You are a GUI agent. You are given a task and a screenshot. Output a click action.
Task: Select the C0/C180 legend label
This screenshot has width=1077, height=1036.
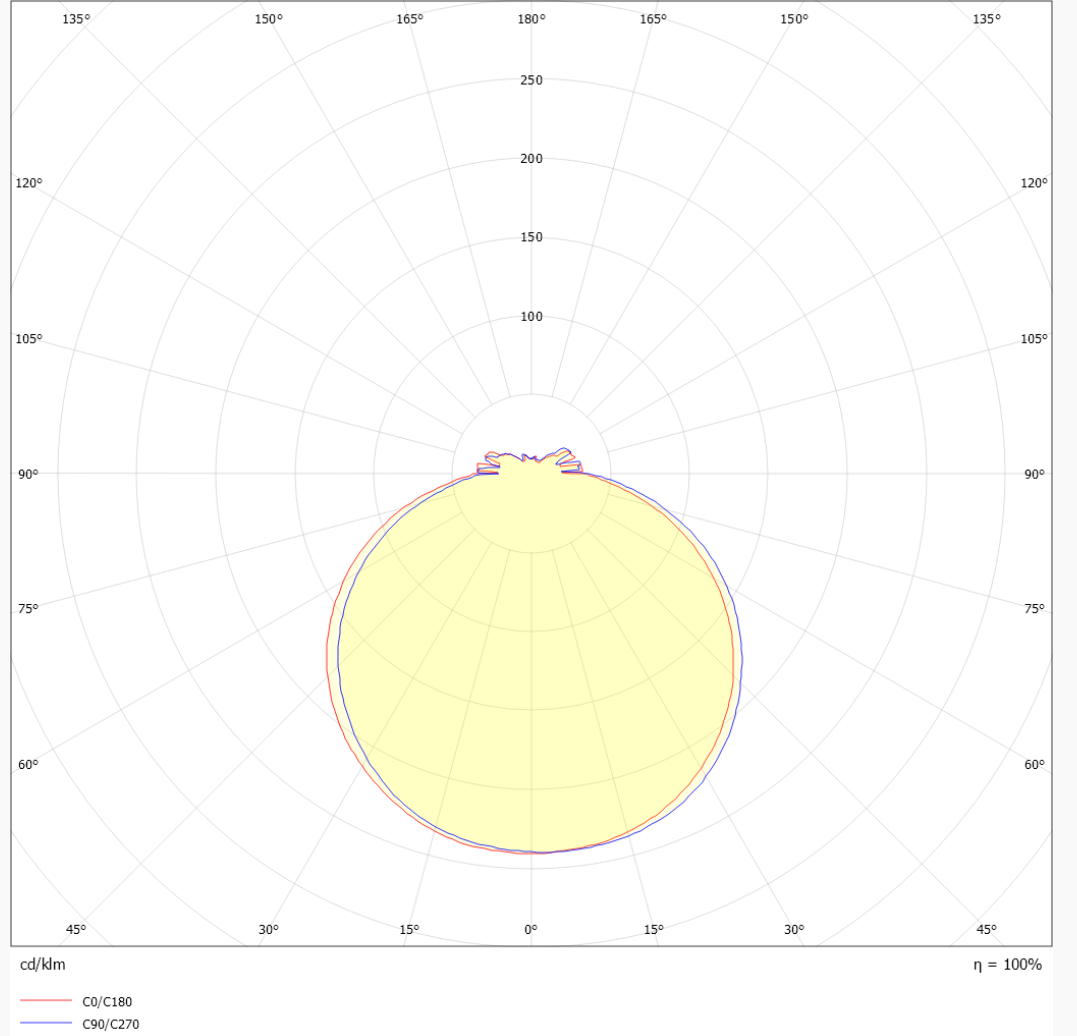pyautogui.click(x=107, y=1002)
